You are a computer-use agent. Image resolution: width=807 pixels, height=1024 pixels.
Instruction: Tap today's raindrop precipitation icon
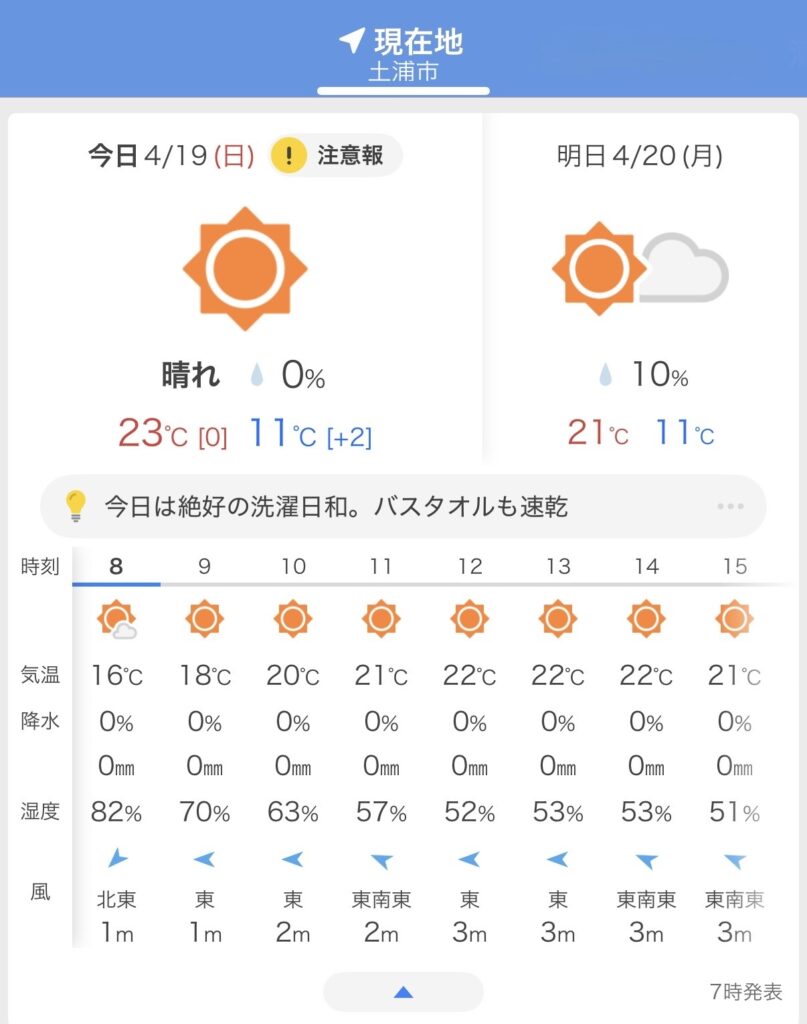click(x=258, y=376)
